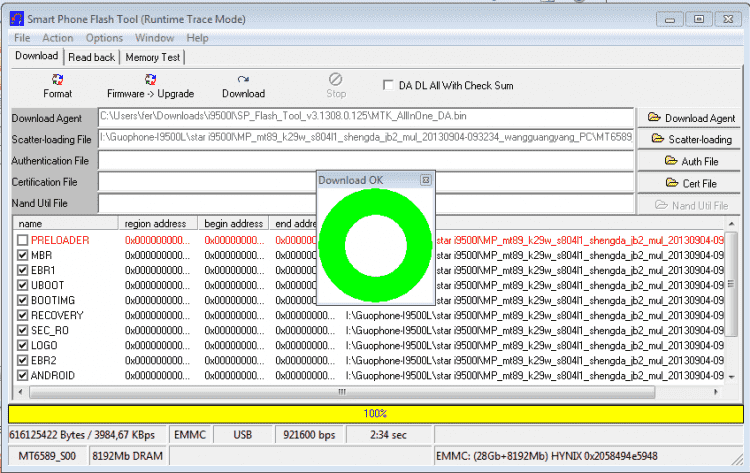
Task: Uncheck the ANDROID partition checkbox
Action: click(x=22, y=375)
